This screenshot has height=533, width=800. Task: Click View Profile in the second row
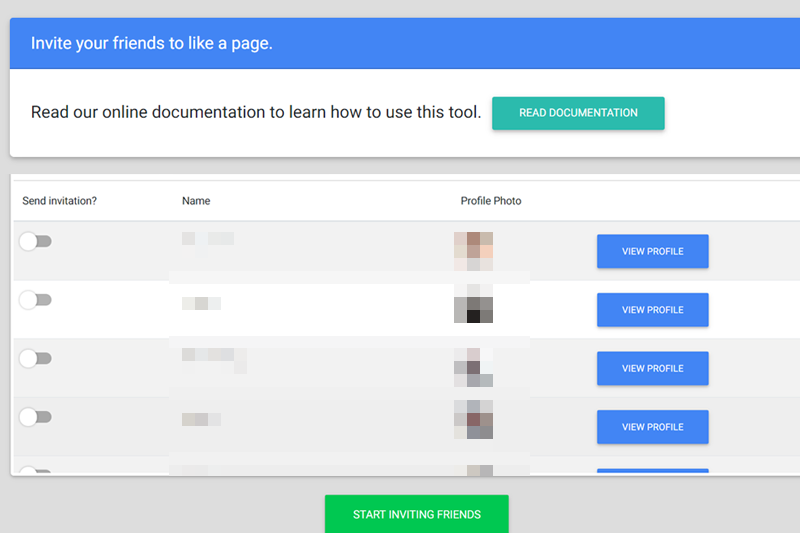point(652,310)
